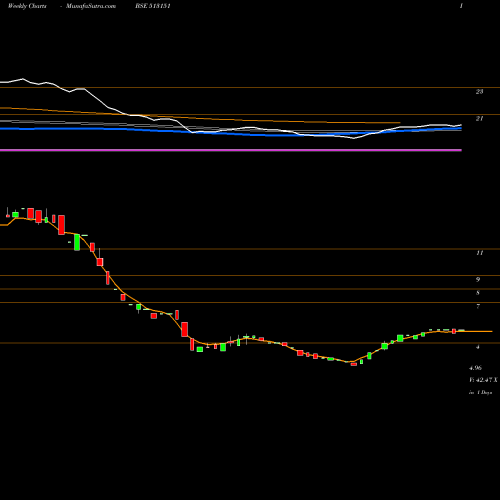The height and width of the screenshot is (500, 500).
Task: Click the 'BSE 513151' ticker label
Action: [153, 6]
